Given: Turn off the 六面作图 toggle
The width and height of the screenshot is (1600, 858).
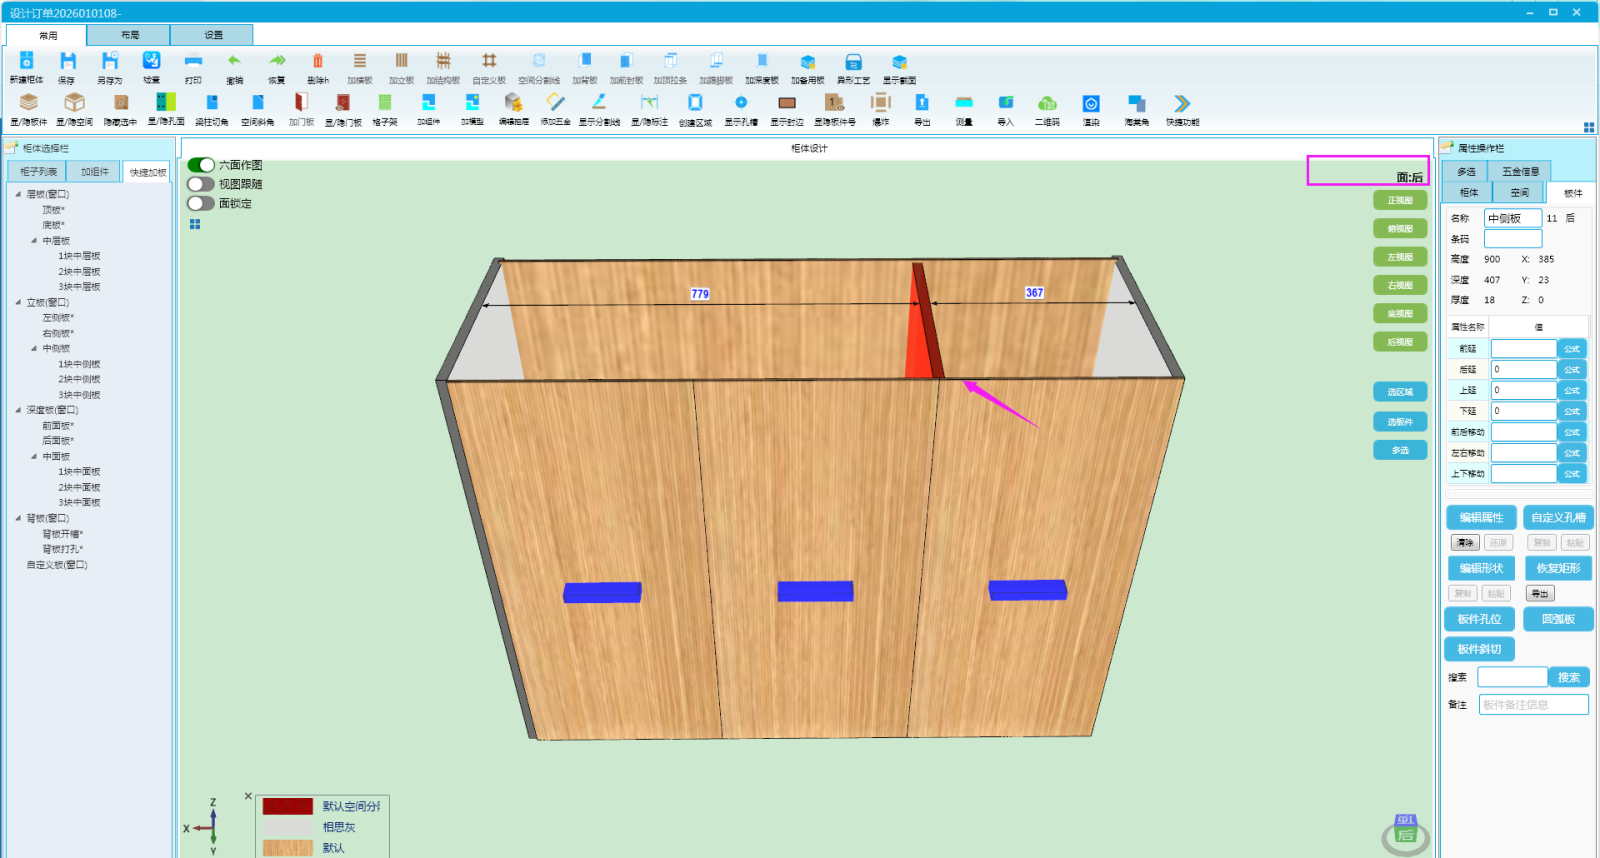Looking at the screenshot, I should pyautogui.click(x=201, y=165).
